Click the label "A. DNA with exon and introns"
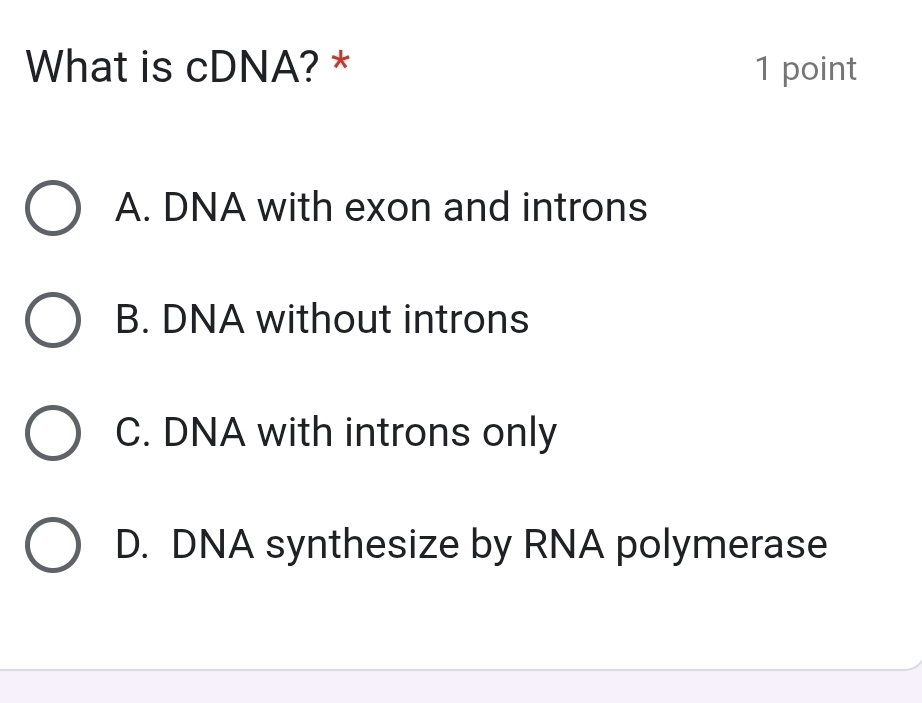The image size is (922, 703). point(381,208)
